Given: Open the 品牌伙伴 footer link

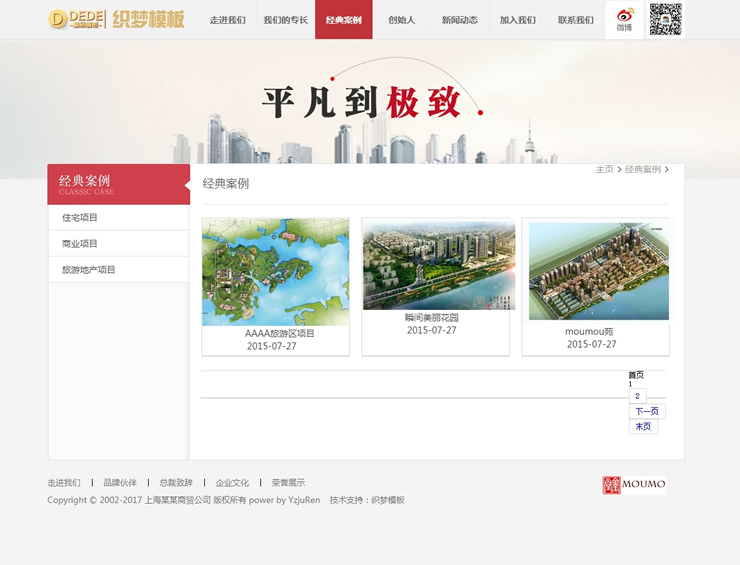Looking at the screenshot, I should 120,483.
